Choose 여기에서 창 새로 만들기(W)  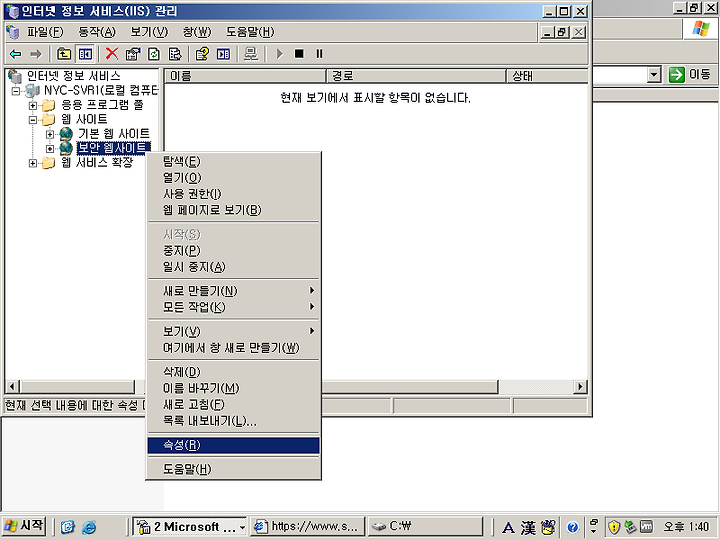click(233, 348)
